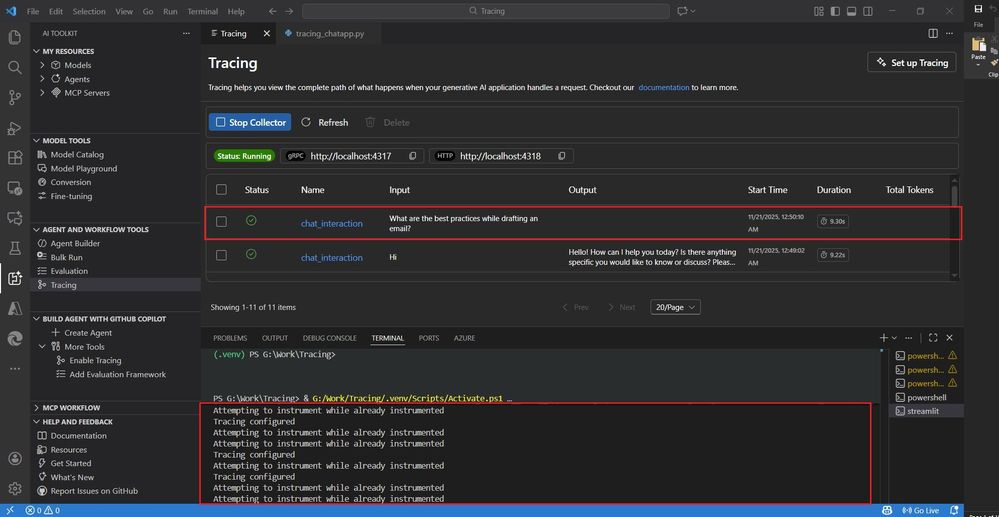Open the Manage gear icon

15,489
